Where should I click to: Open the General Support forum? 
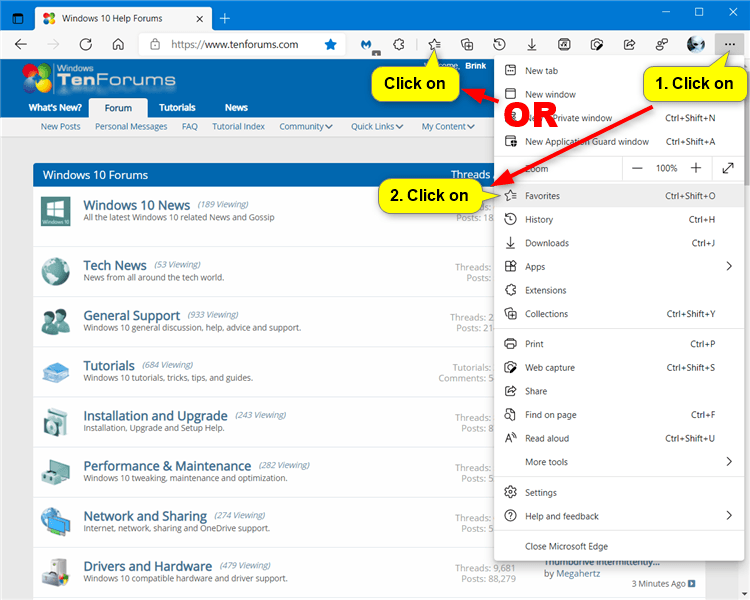(x=132, y=316)
